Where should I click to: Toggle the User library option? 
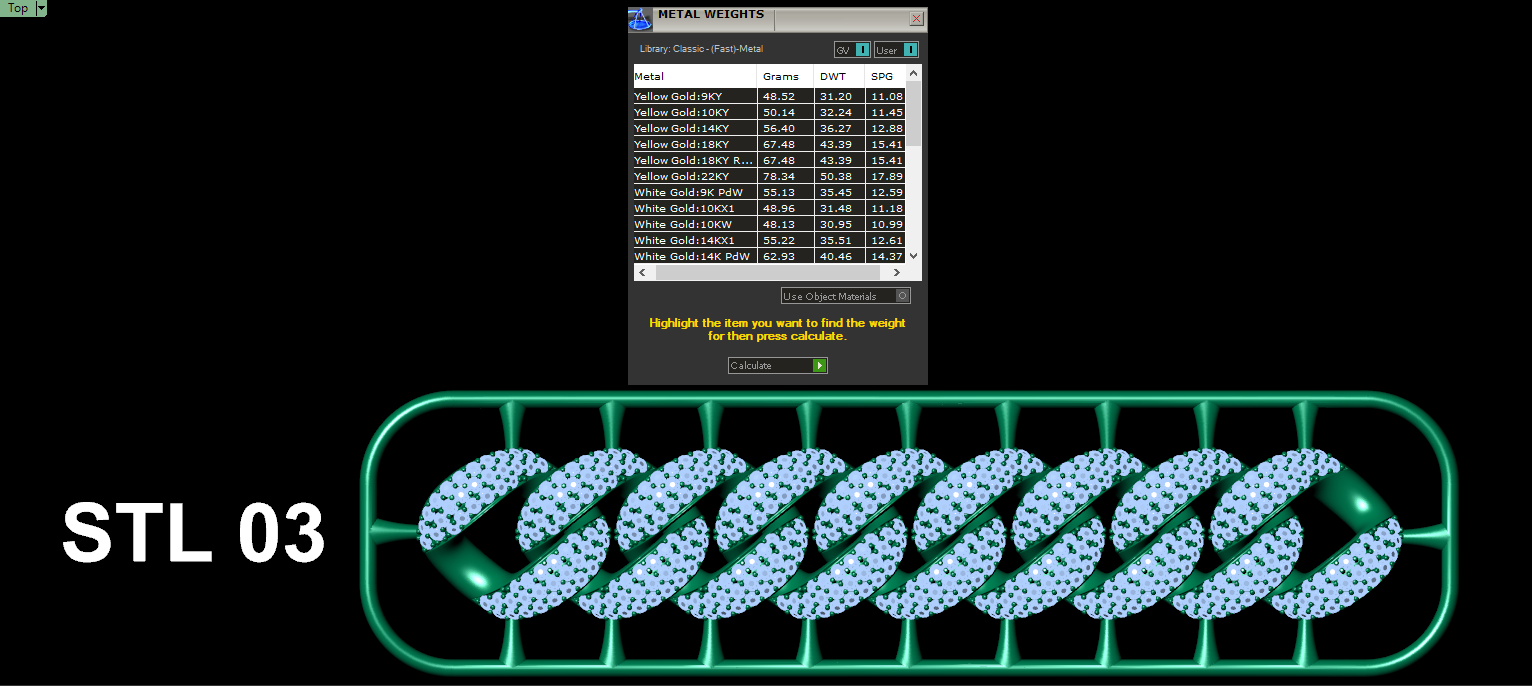click(896, 50)
